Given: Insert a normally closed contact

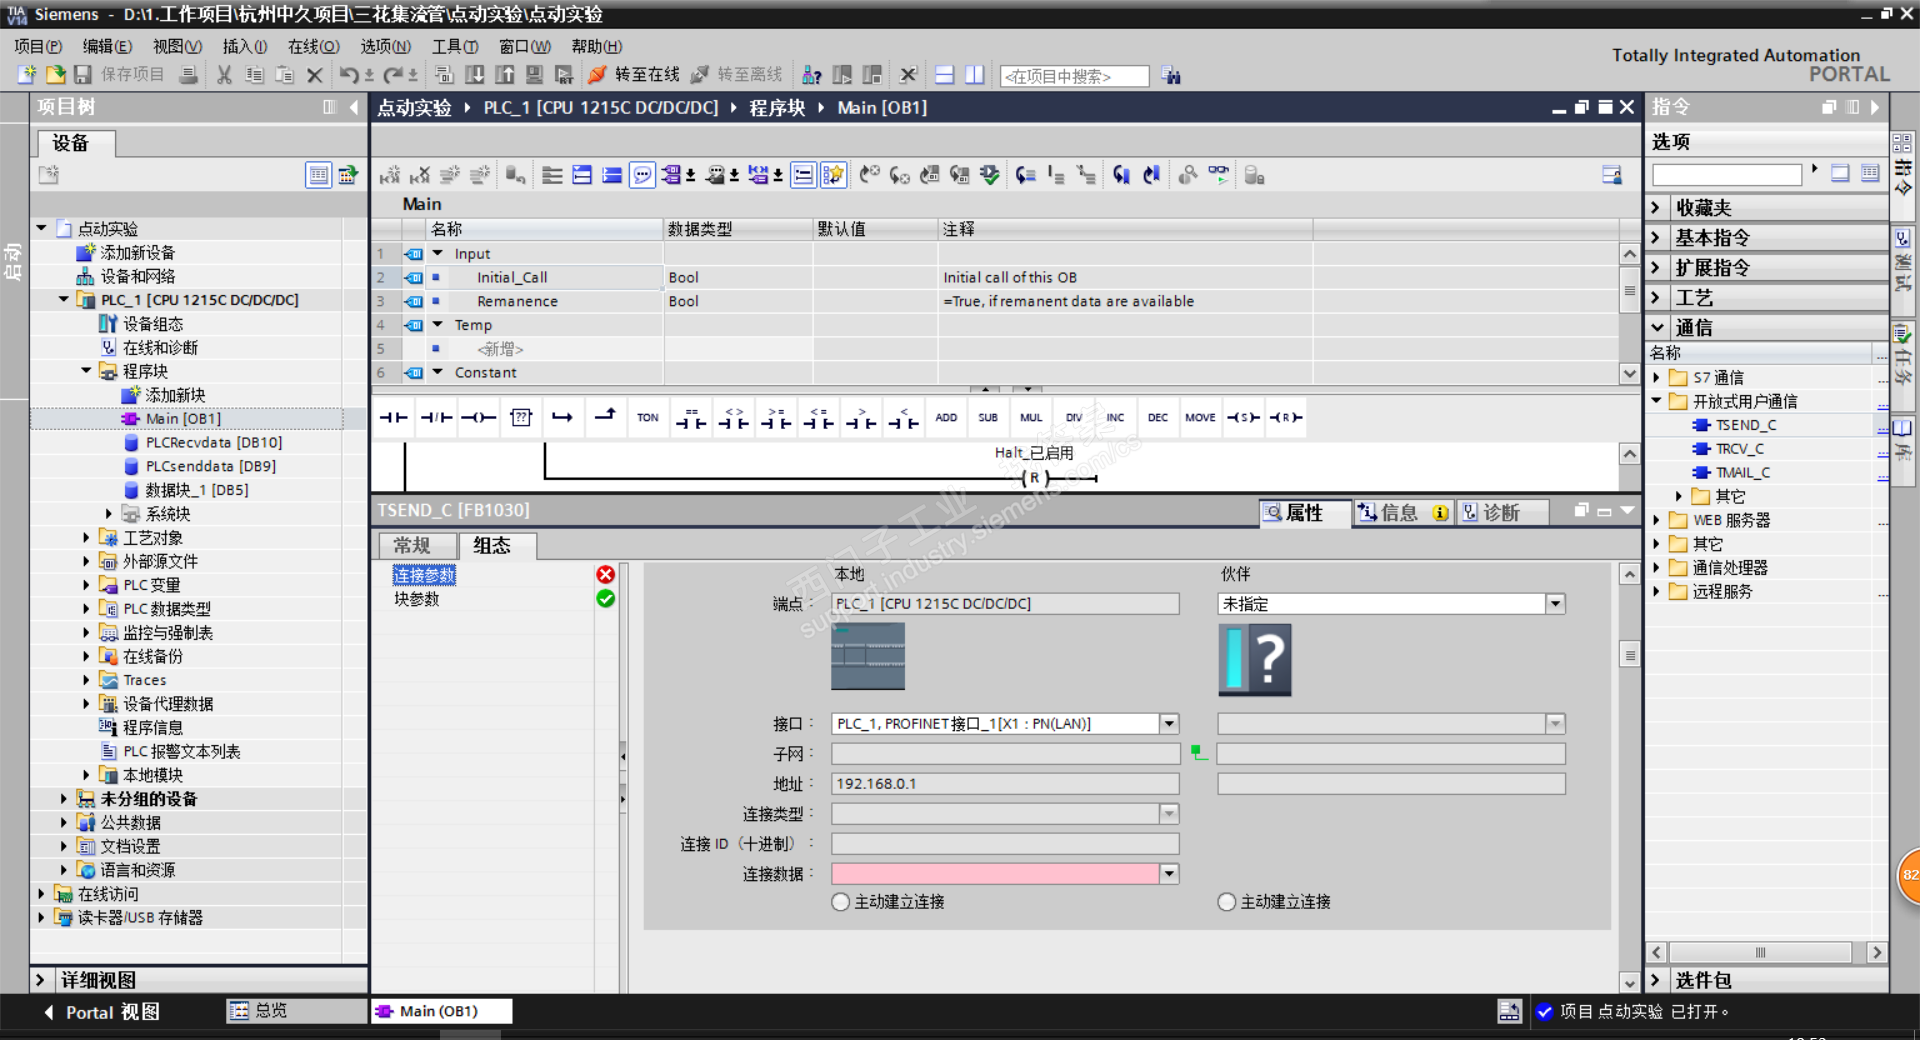Looking at the screenshot, I should click(436, 418).
